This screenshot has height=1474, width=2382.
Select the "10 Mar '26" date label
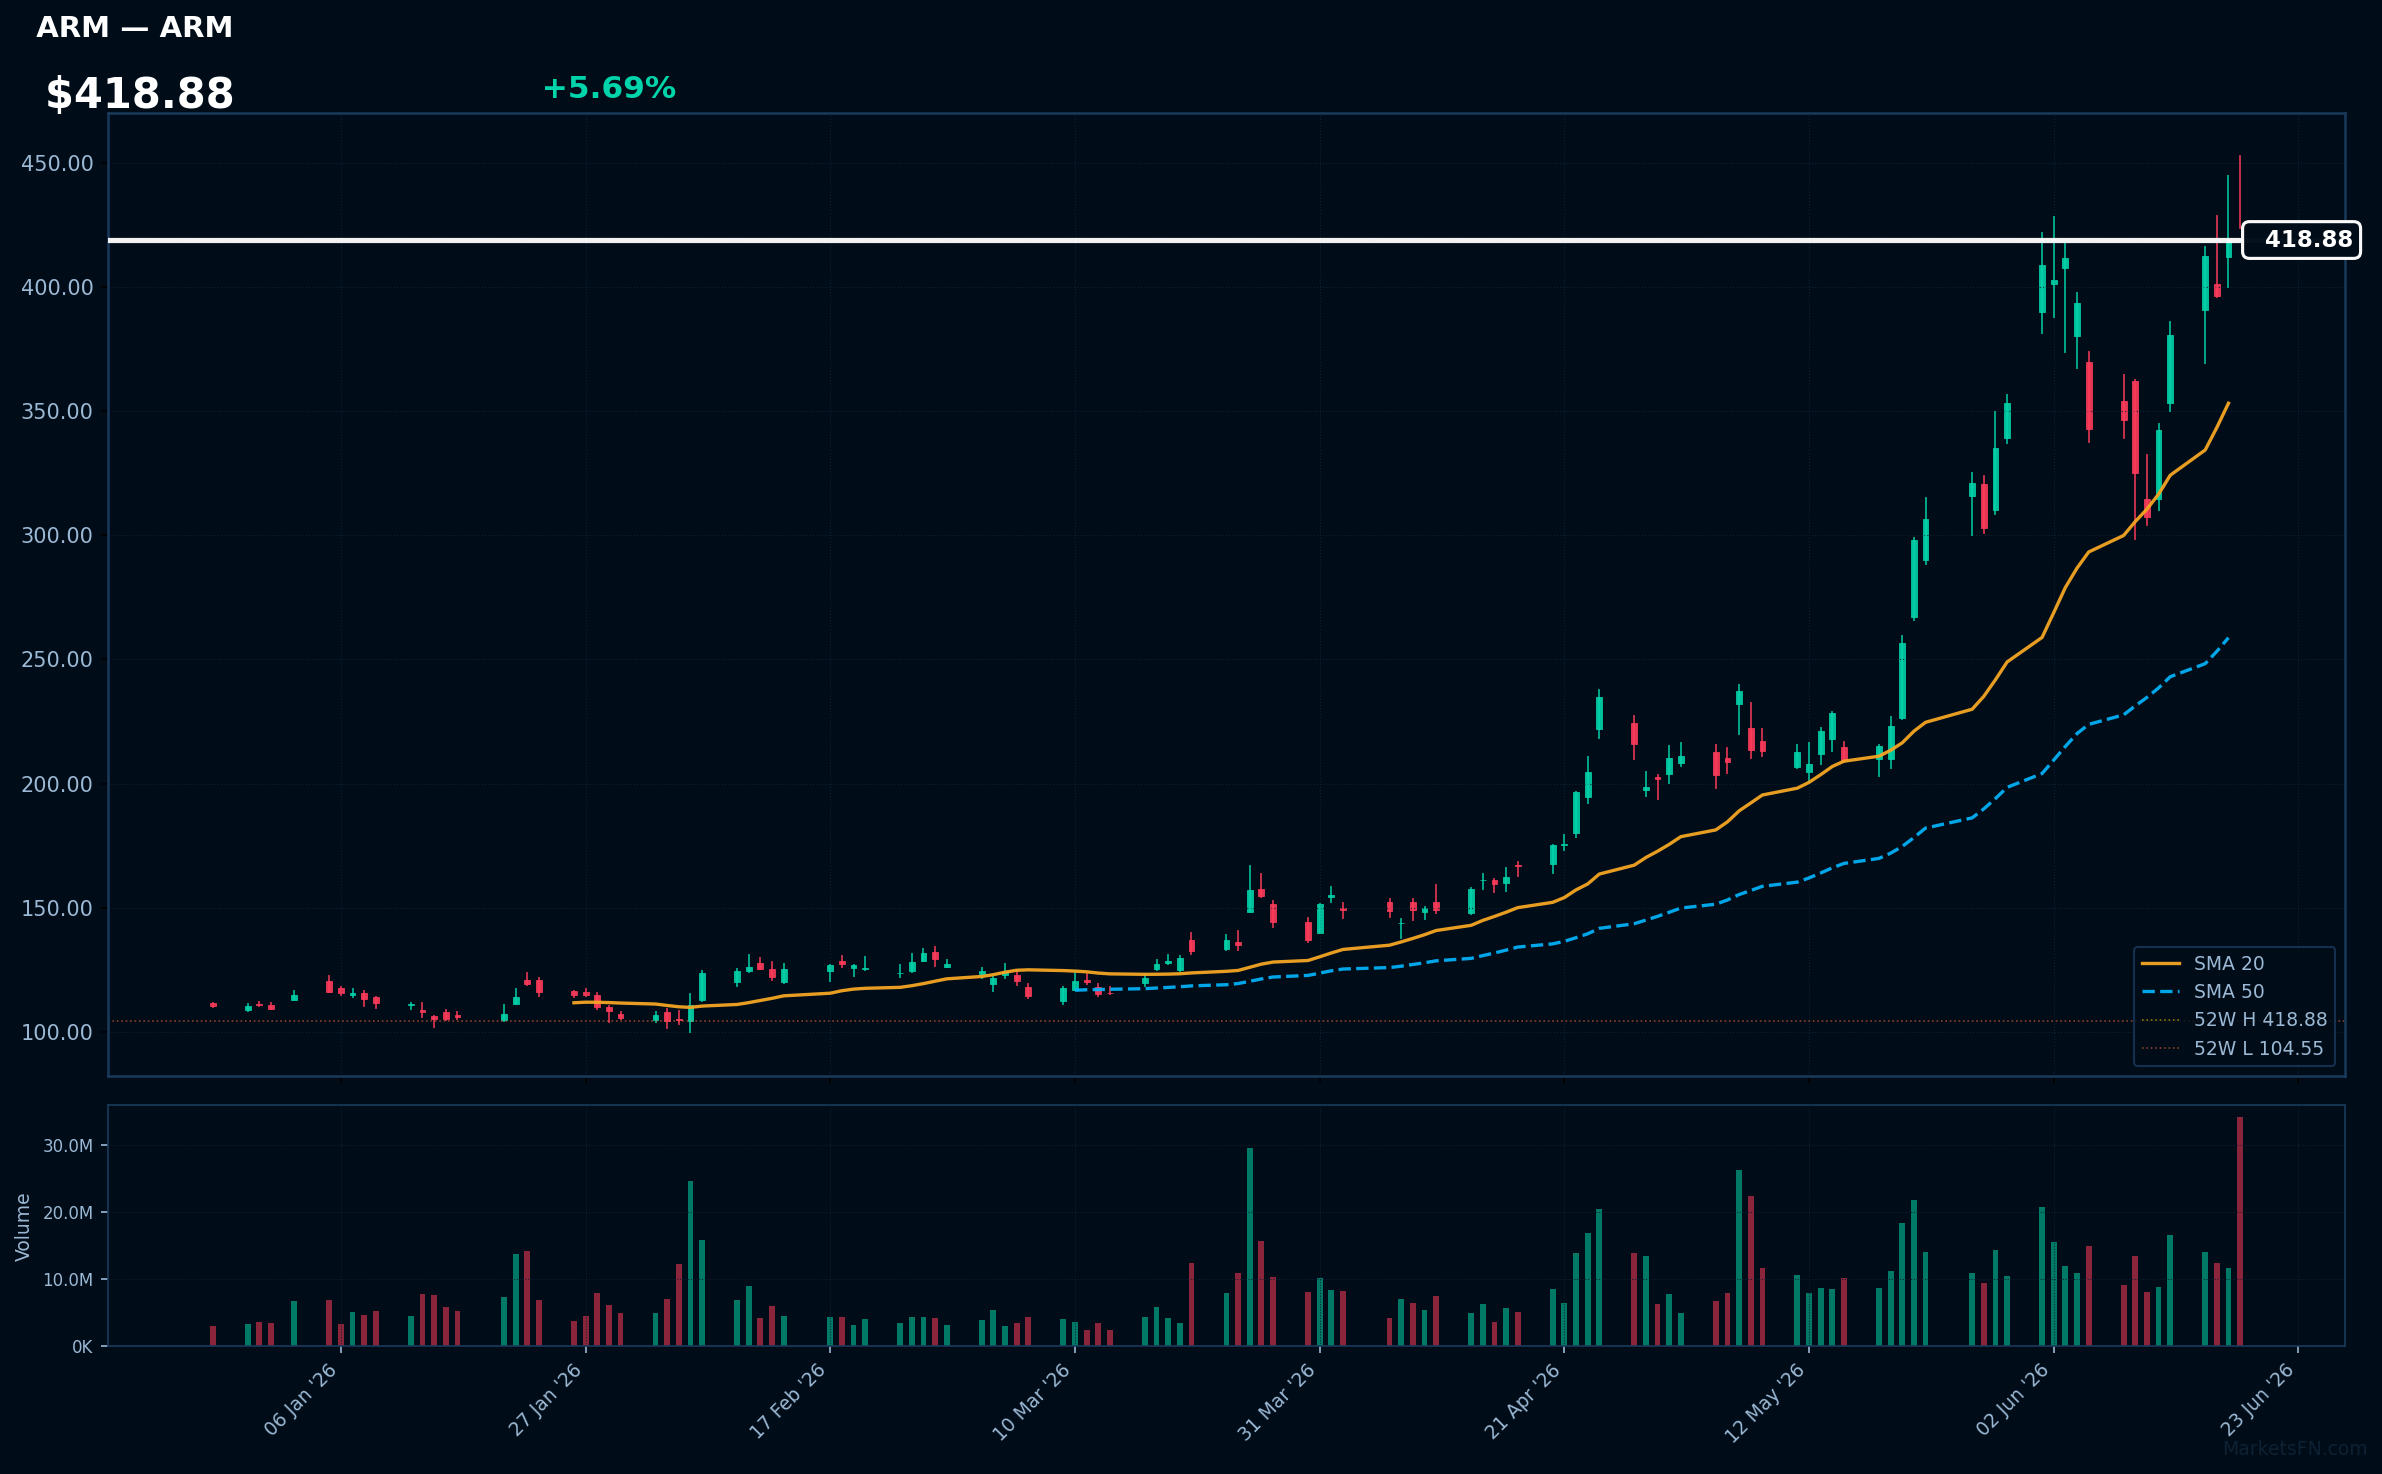tap(1032, 1401)
